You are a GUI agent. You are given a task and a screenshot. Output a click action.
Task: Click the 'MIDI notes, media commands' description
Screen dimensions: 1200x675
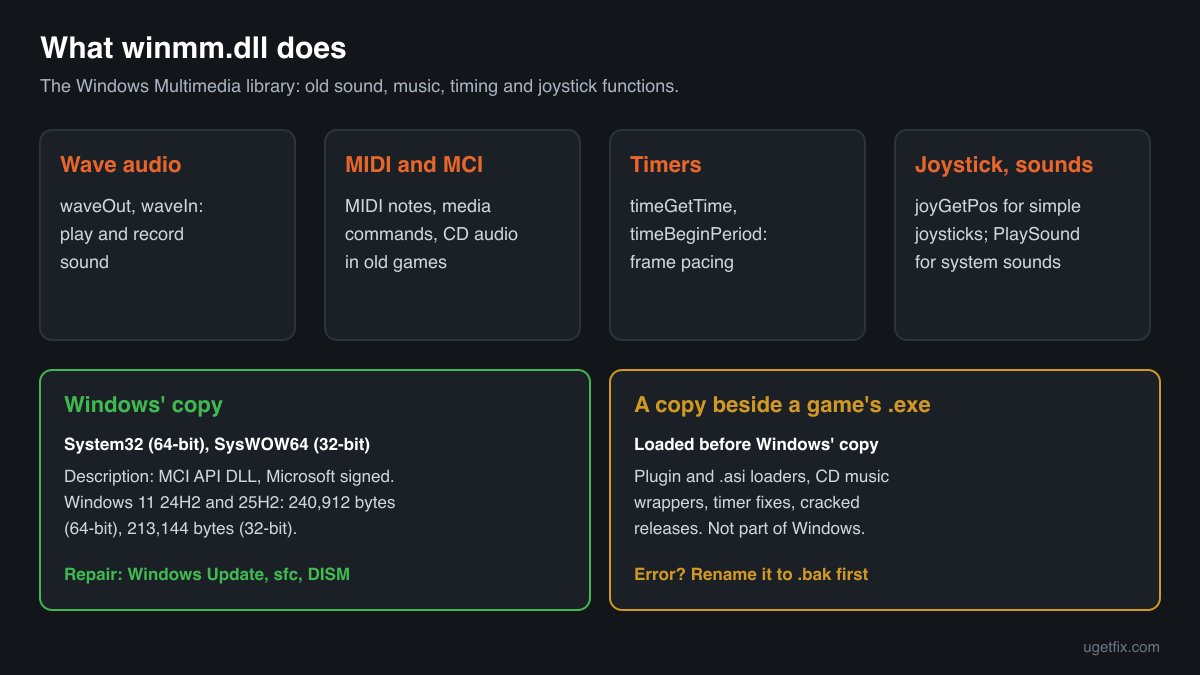(431, 234)
